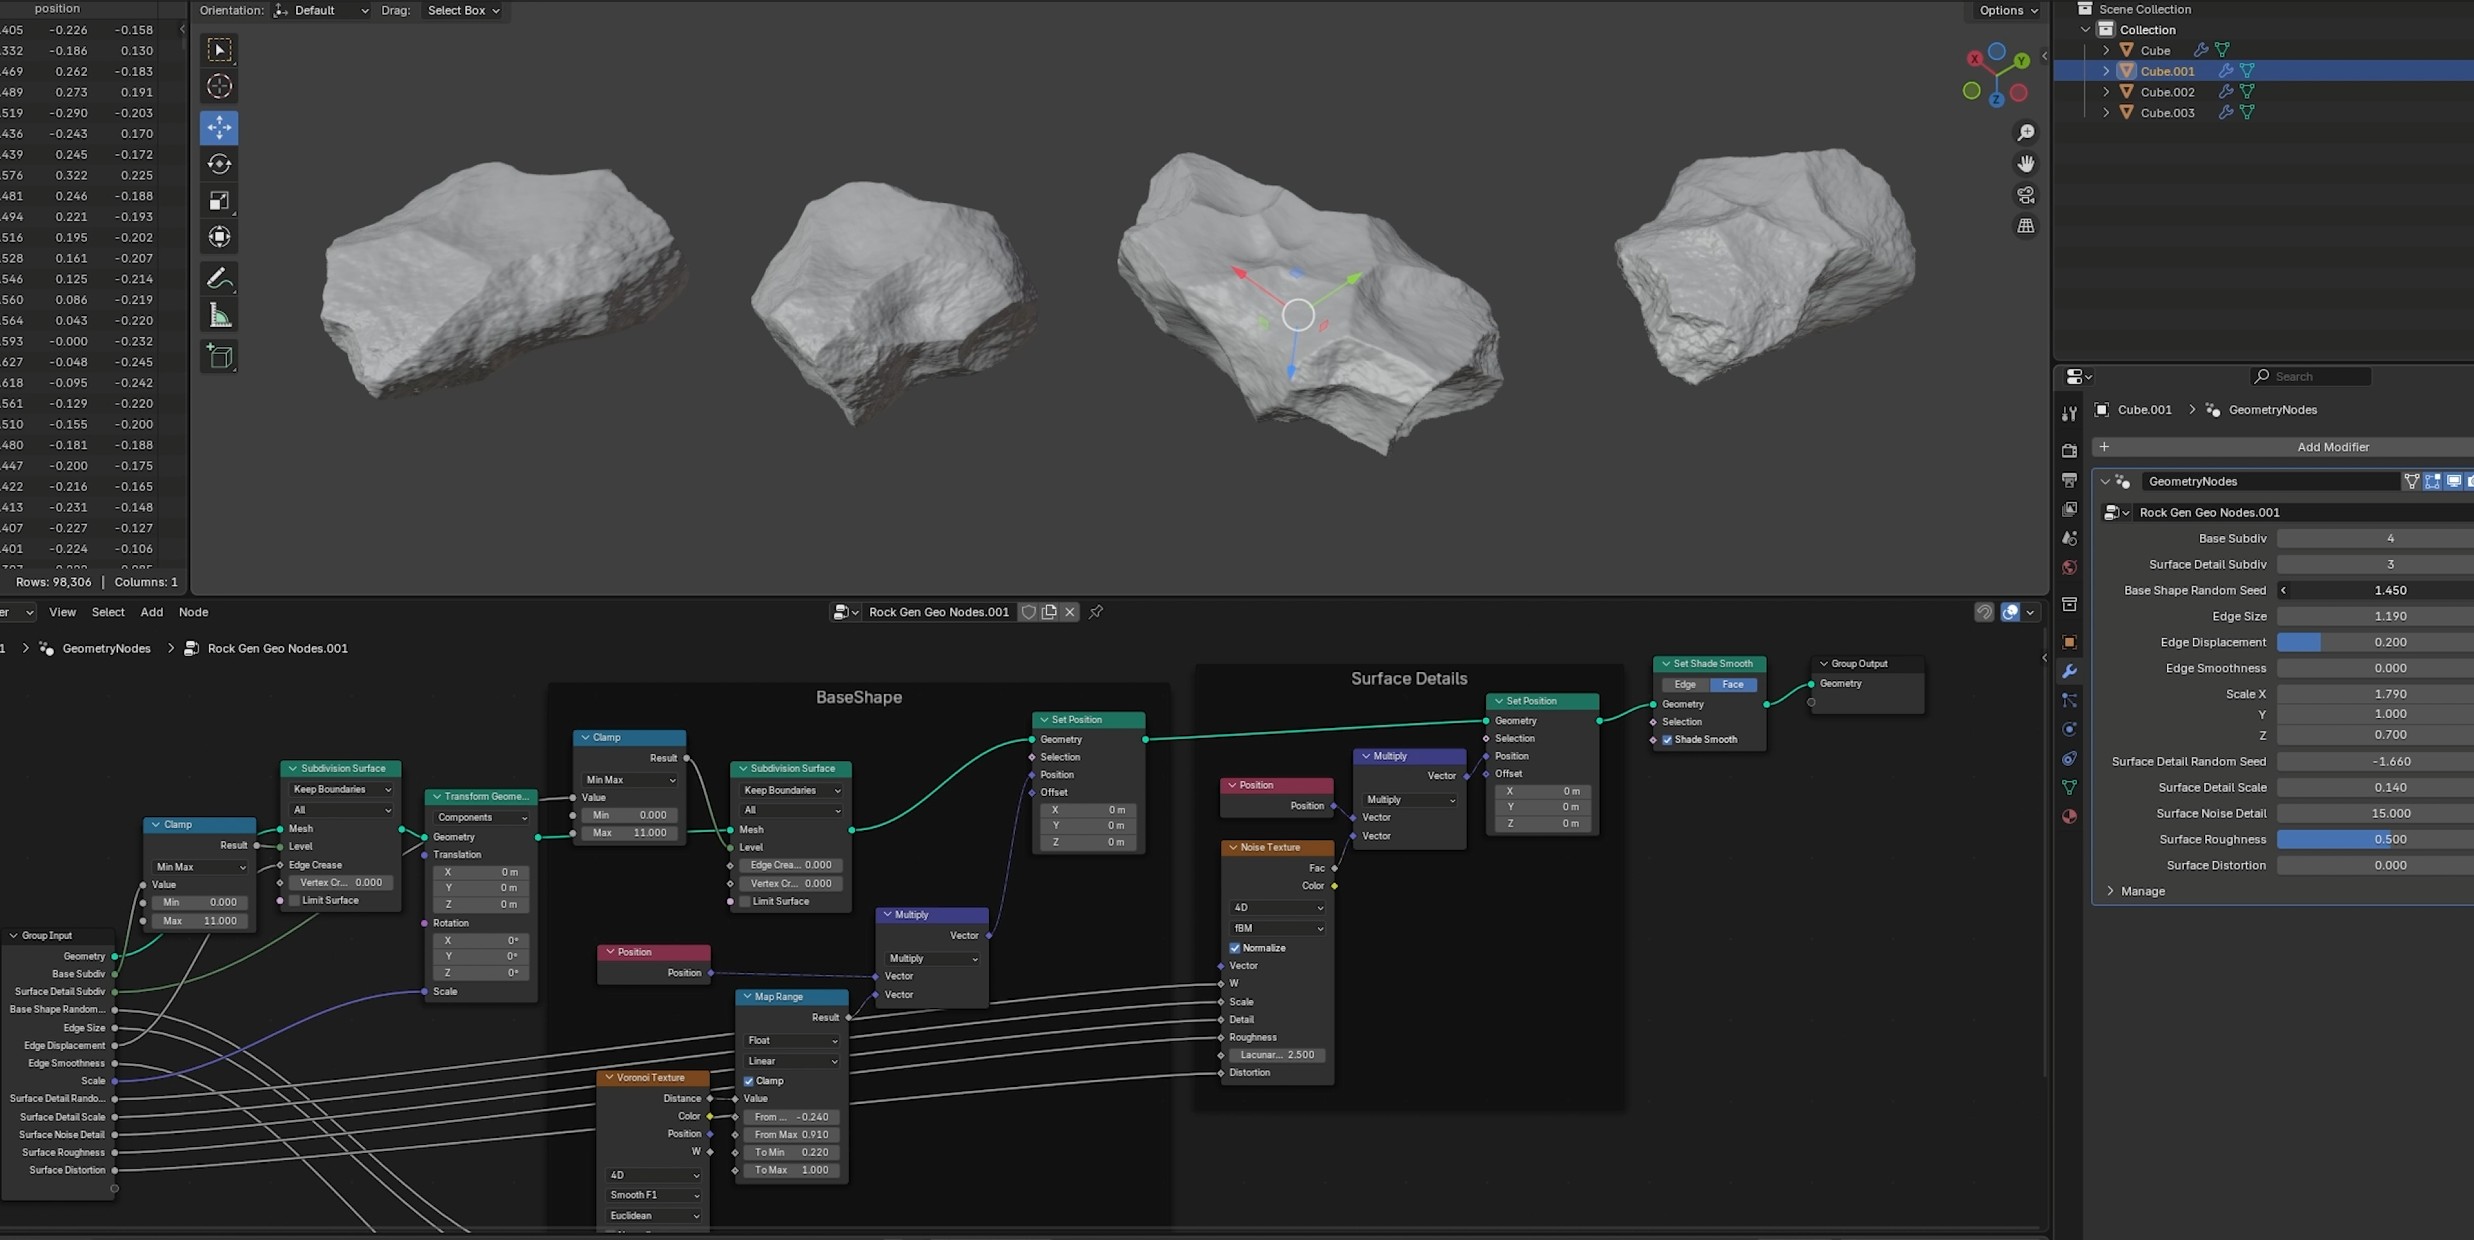Open the Node menu in node editor

[193, 612]
